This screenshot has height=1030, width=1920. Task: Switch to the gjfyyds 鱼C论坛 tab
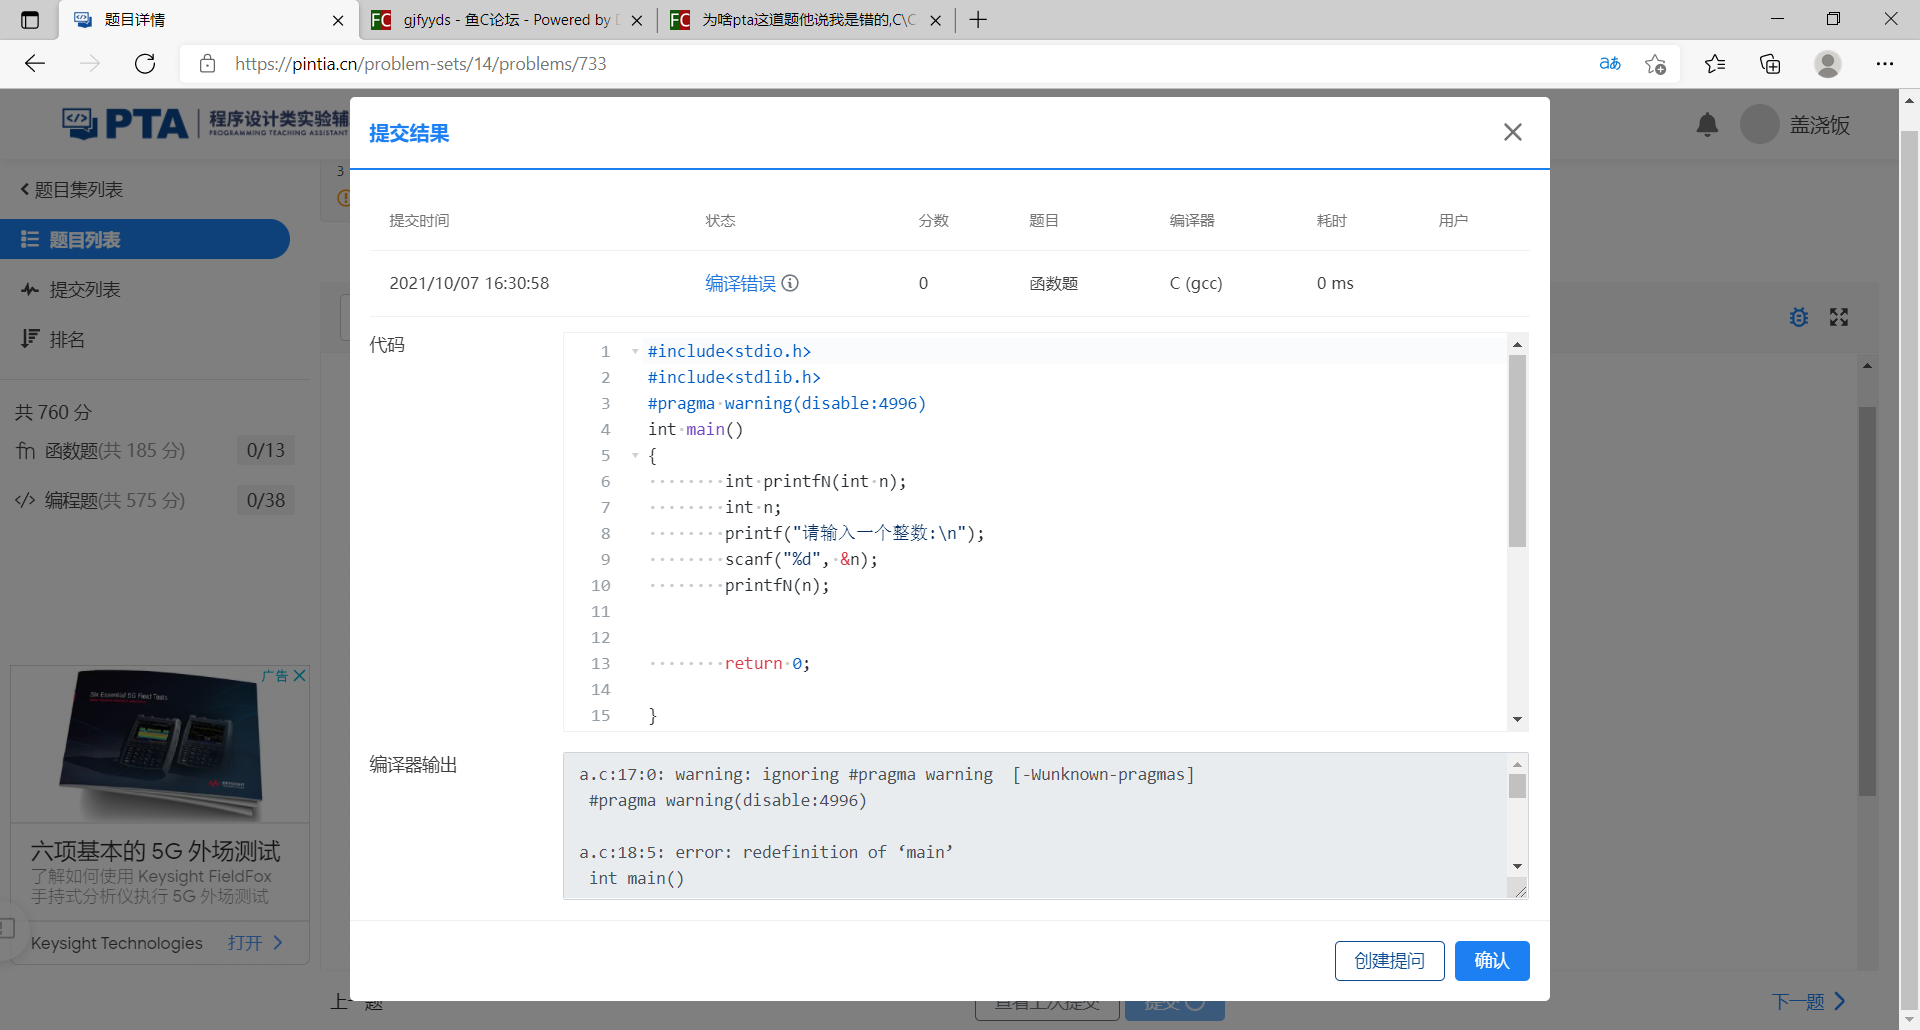coord(505,20)
